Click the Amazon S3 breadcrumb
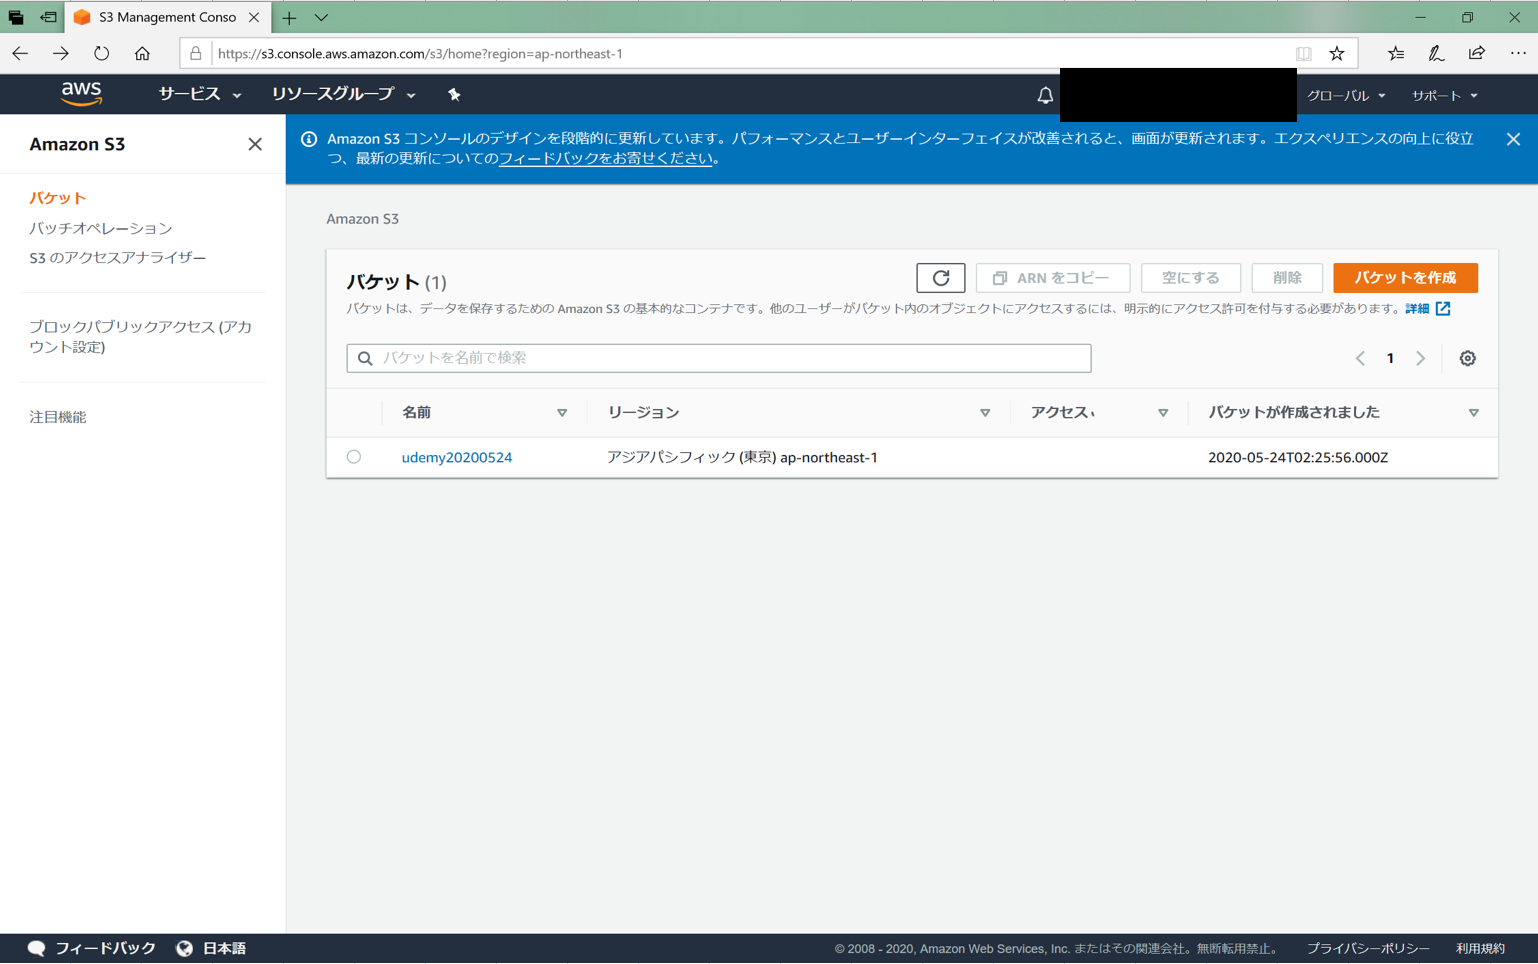This screenshot has height=964, width=1538. pyautogui.click(x=362, y=218)
